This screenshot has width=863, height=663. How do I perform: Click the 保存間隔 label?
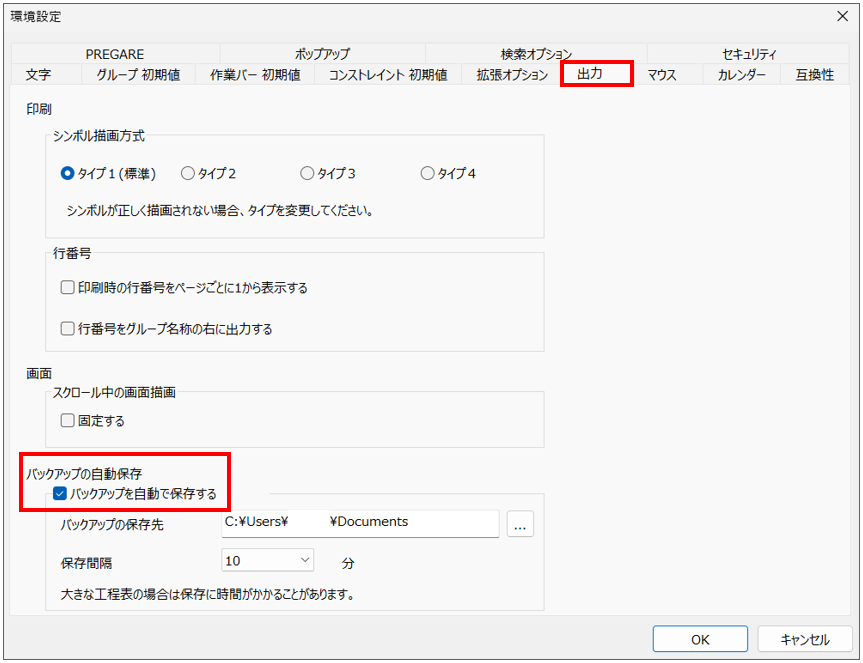(x=86, y=563)
